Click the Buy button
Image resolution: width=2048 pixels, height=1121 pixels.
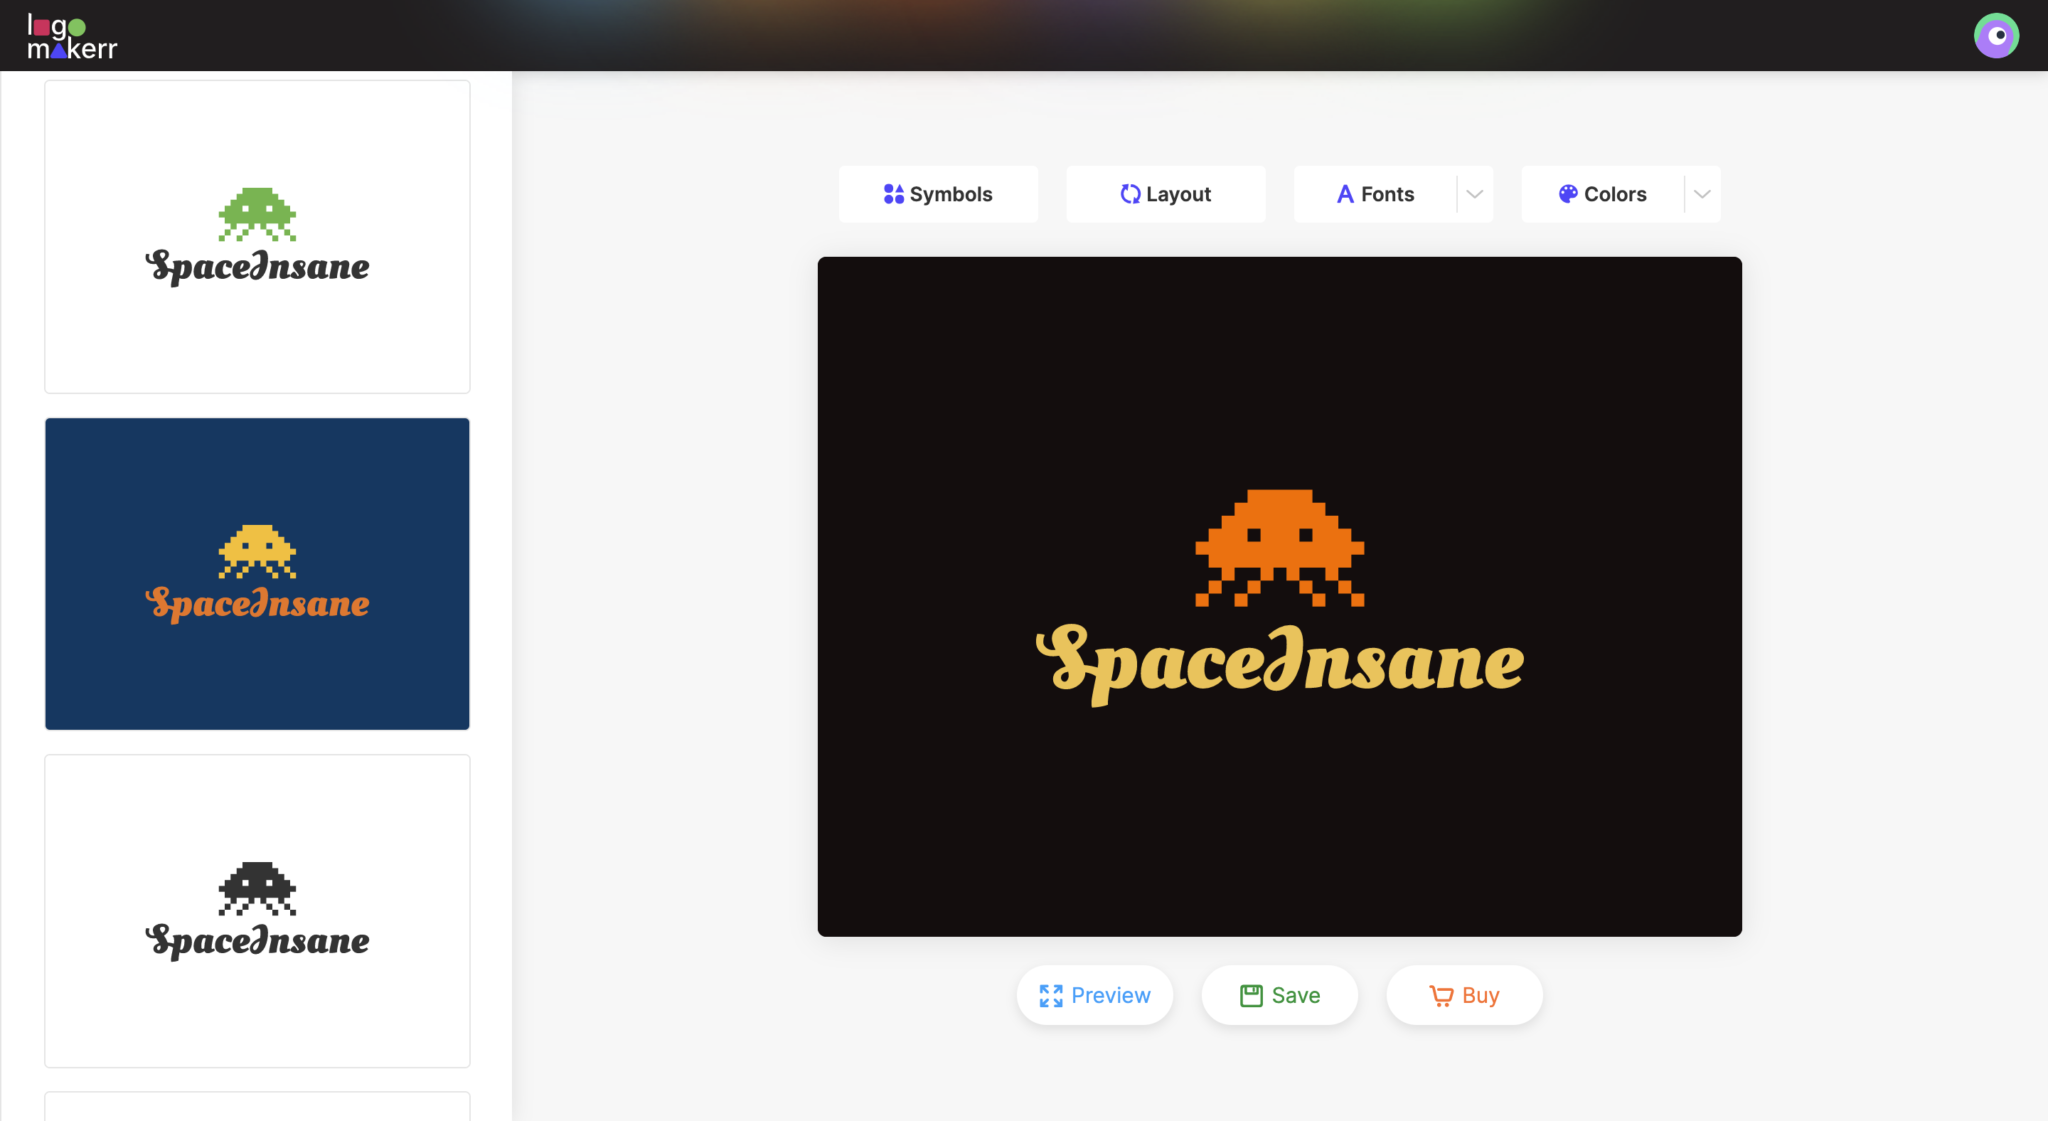pyautogui.click(x=1463, y=995)
